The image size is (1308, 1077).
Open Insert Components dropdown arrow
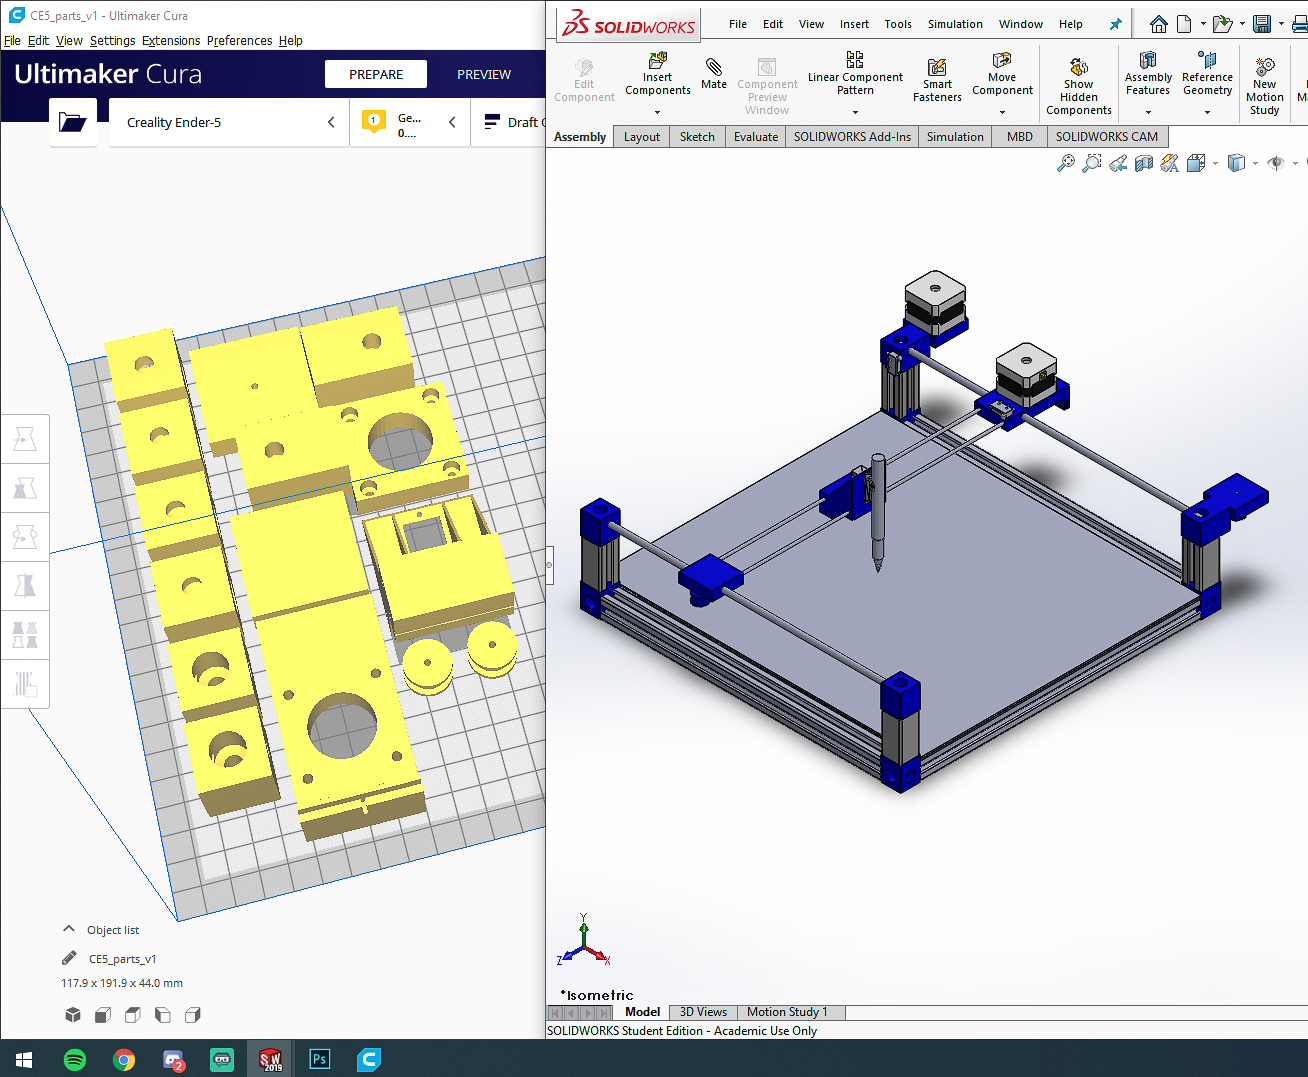(657, 112)
